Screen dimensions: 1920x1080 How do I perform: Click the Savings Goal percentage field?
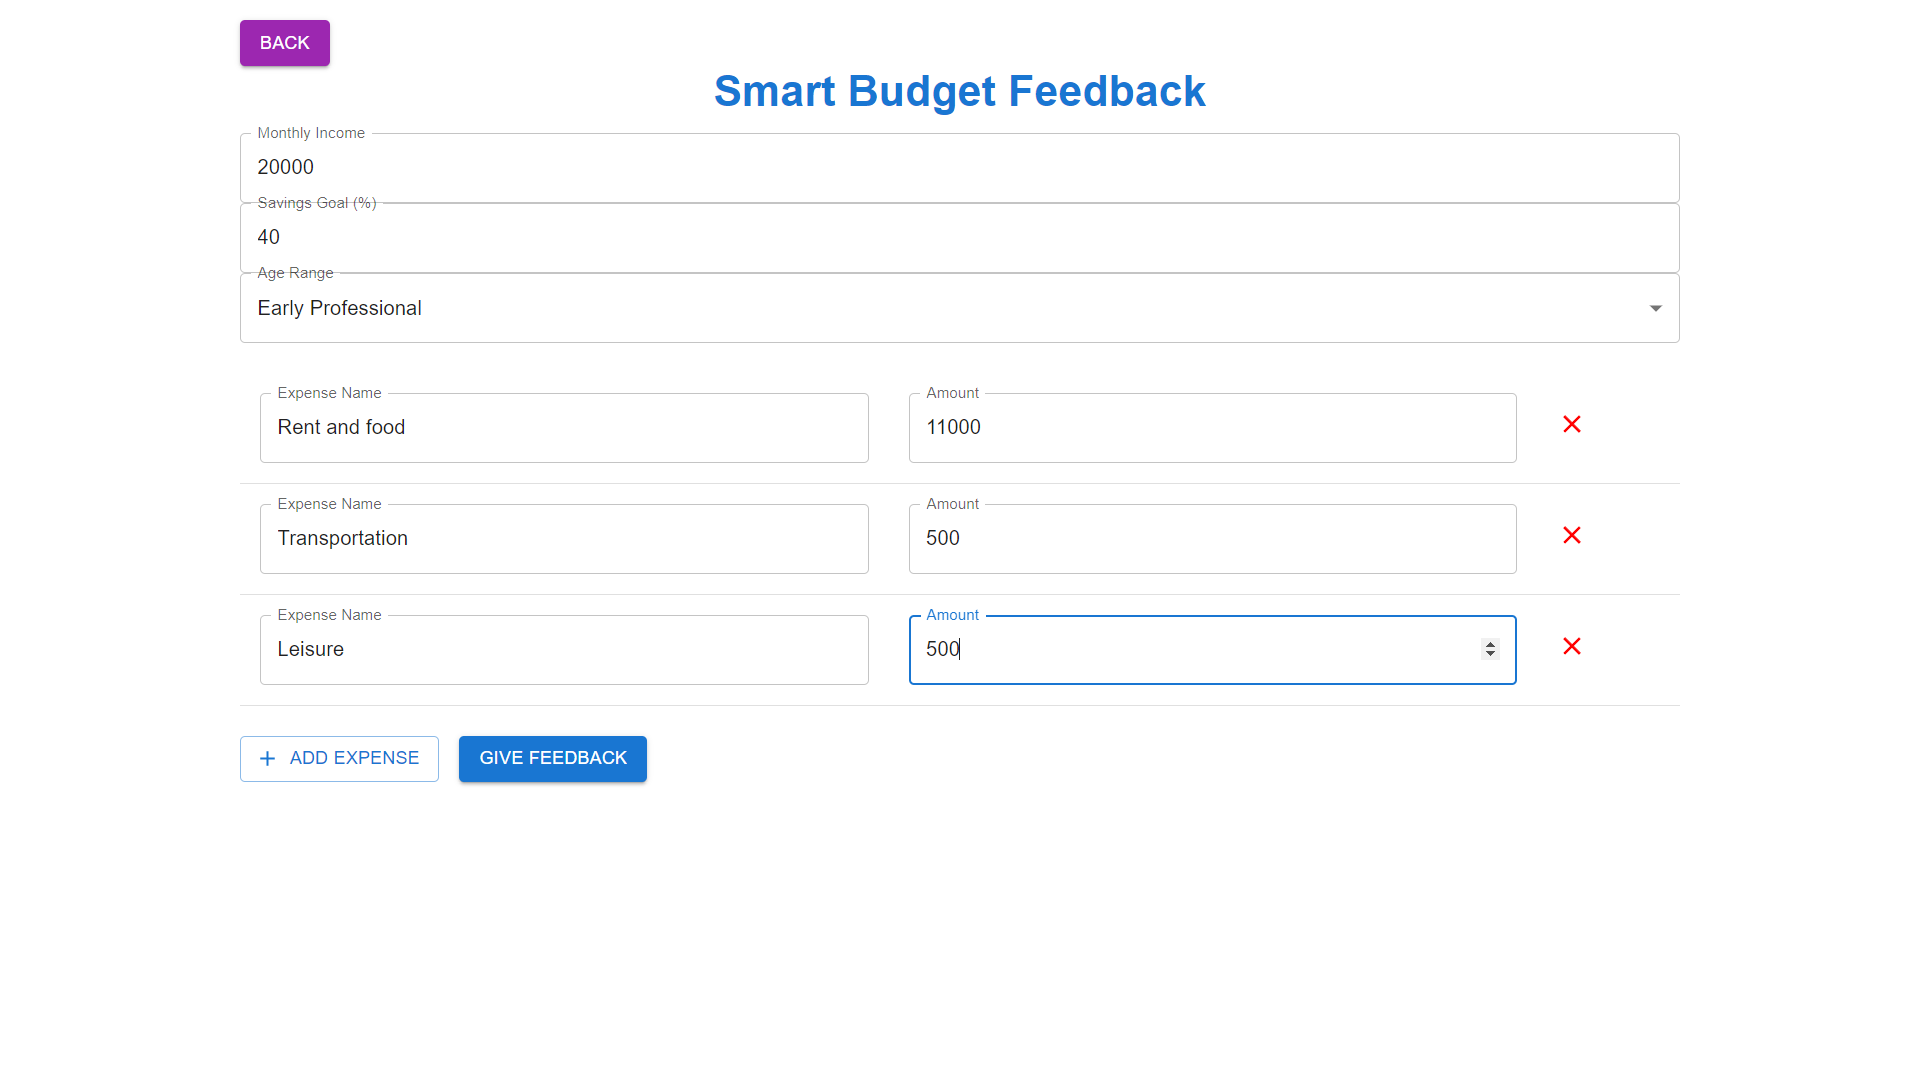[958, 238]
